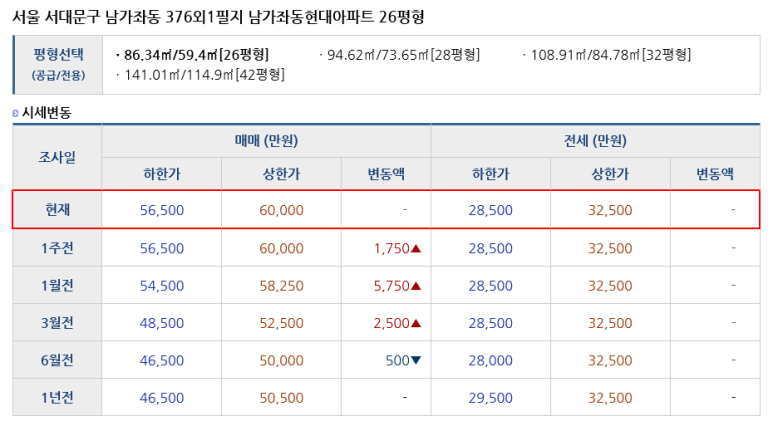Click the 시세변동 section heading

pyautogui.click(x=47, y=113)
